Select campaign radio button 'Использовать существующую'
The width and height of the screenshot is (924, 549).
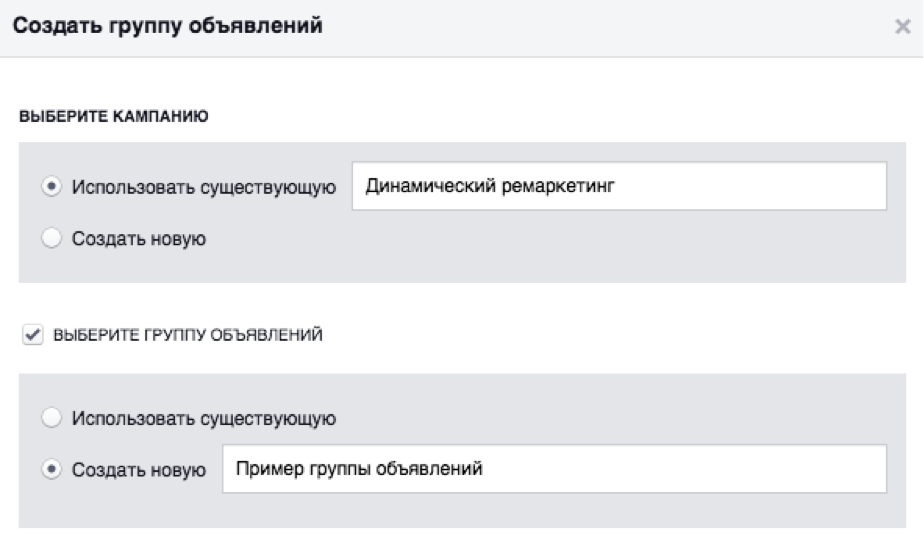coord(53,187)
